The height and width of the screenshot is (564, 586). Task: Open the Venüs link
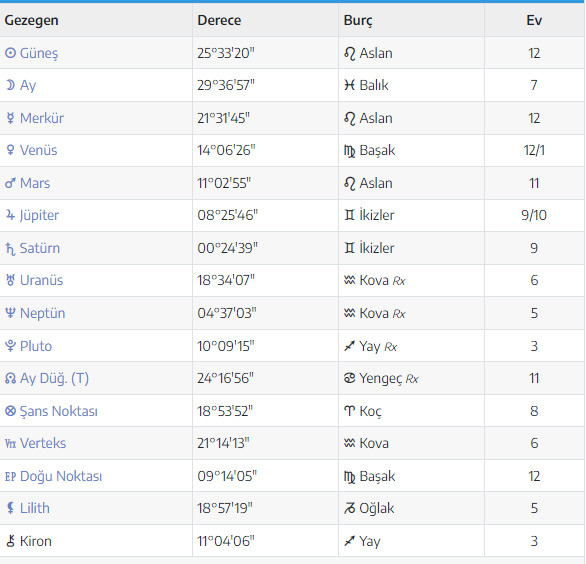pyautogui.click(x=38, y=150)
